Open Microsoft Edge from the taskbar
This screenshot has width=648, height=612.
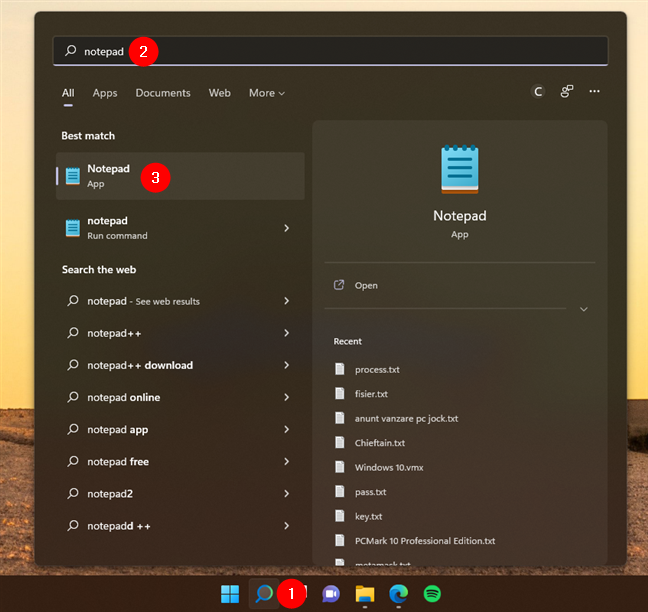coord(398,594)
